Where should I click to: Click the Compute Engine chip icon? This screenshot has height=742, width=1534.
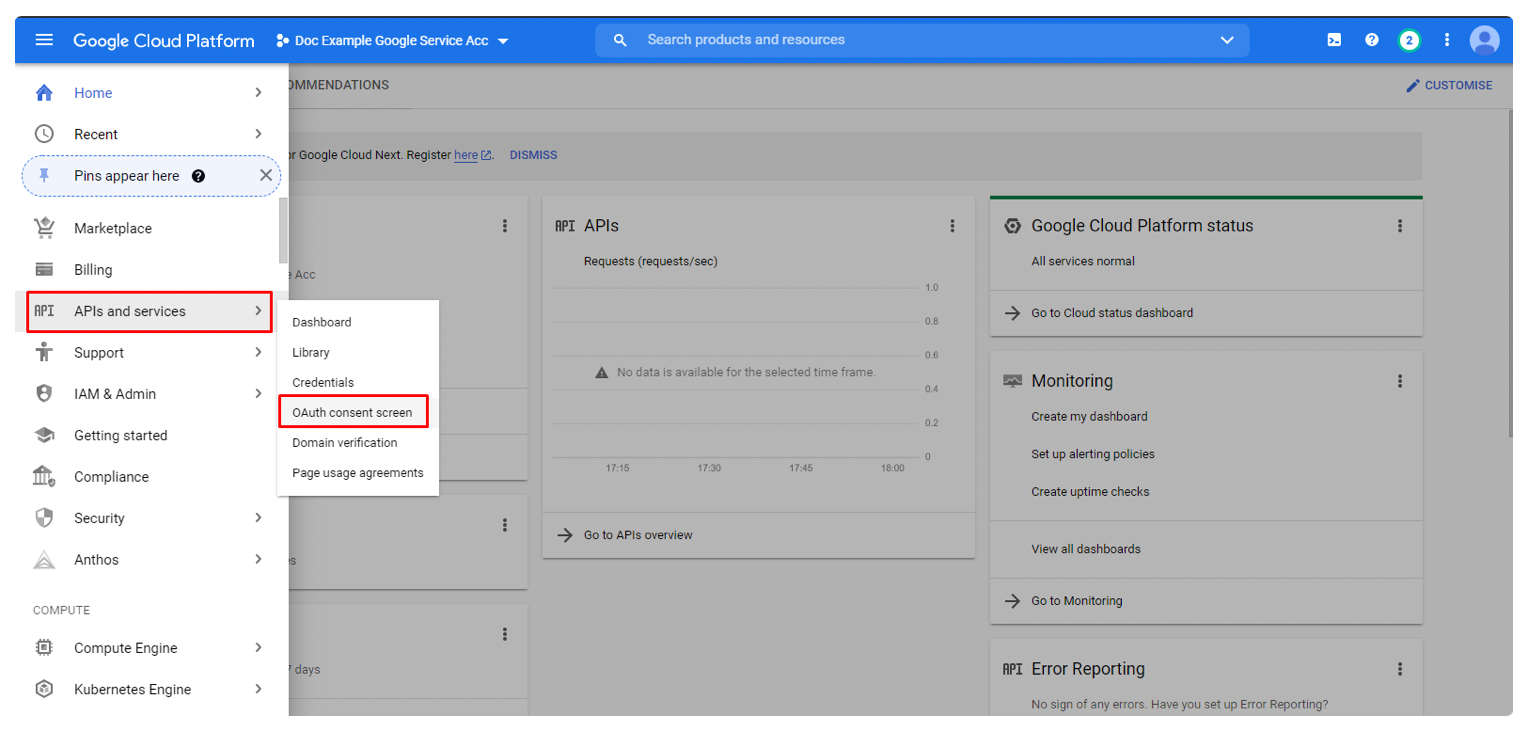tap(44, 648)
